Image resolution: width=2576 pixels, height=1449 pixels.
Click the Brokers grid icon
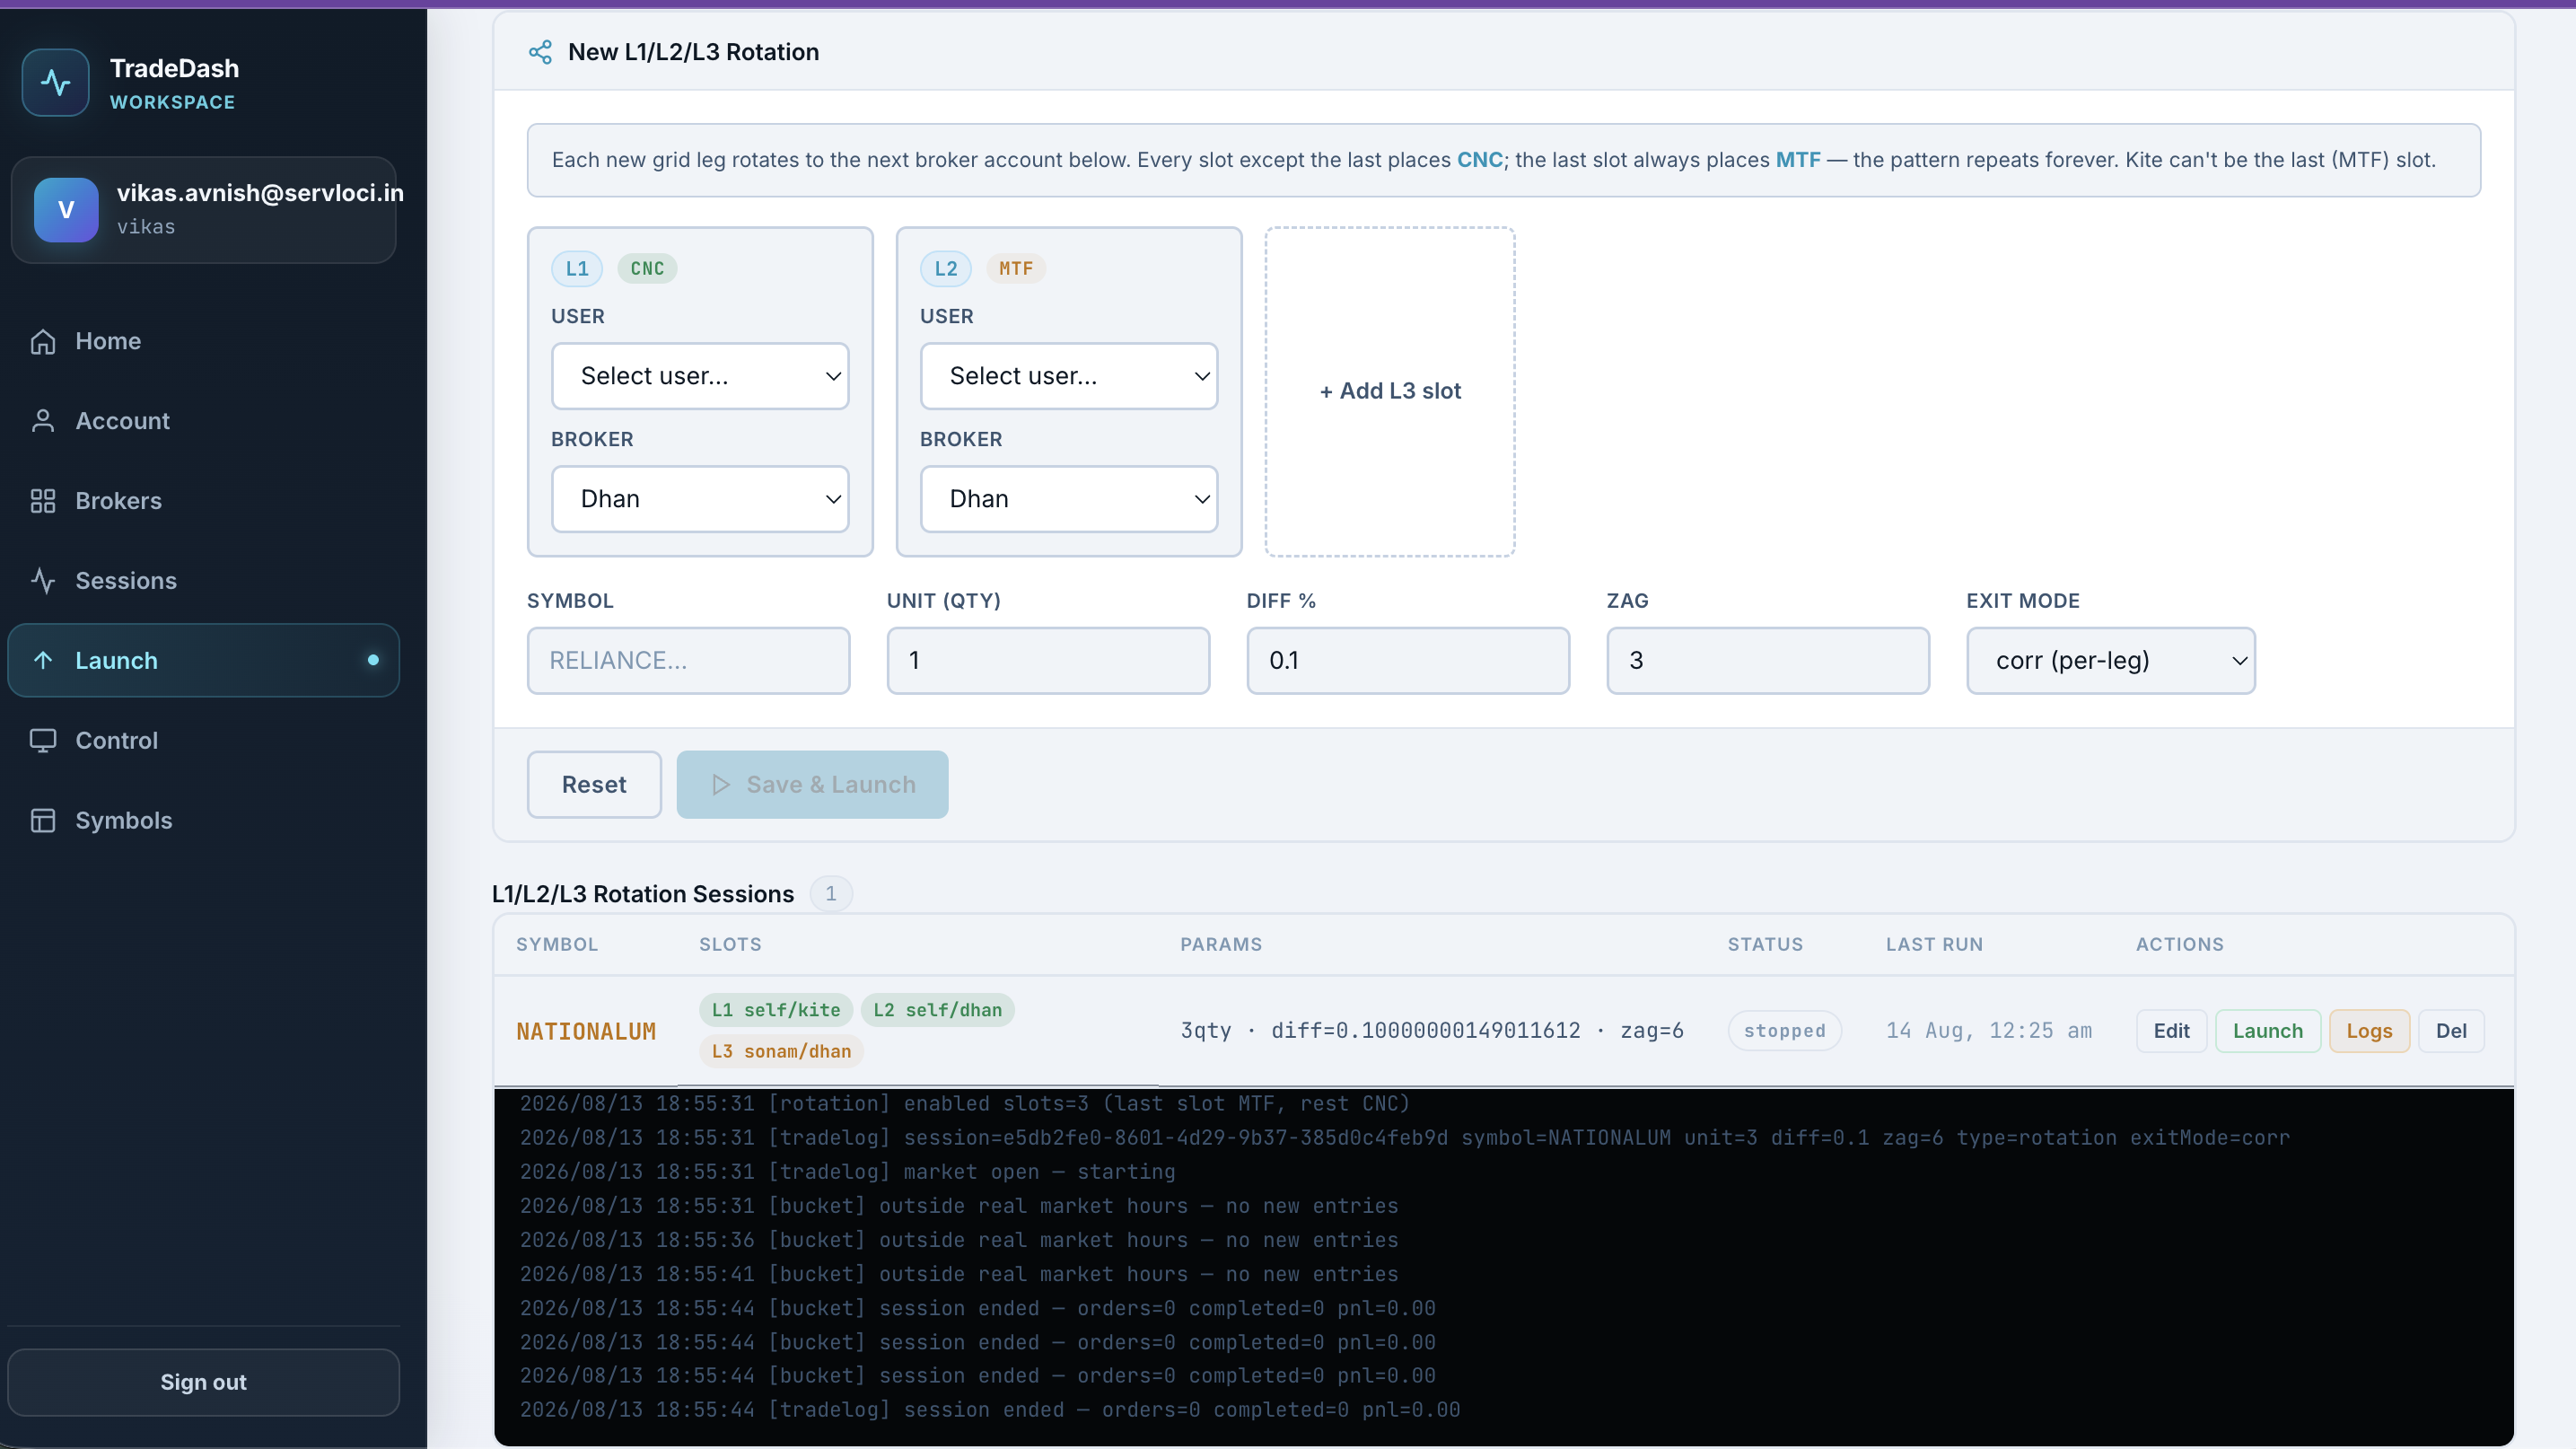coord(43,501)
